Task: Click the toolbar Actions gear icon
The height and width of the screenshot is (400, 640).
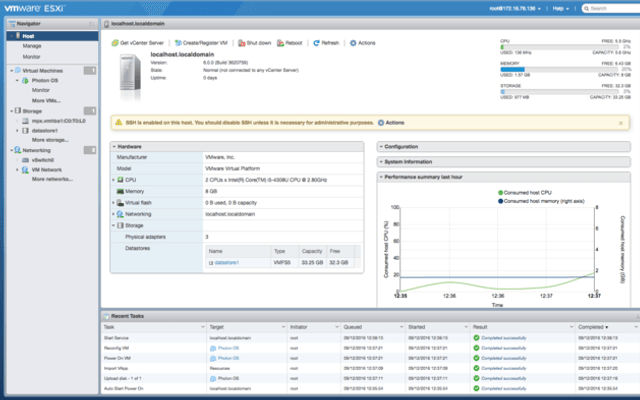Action: pos(353,43)
